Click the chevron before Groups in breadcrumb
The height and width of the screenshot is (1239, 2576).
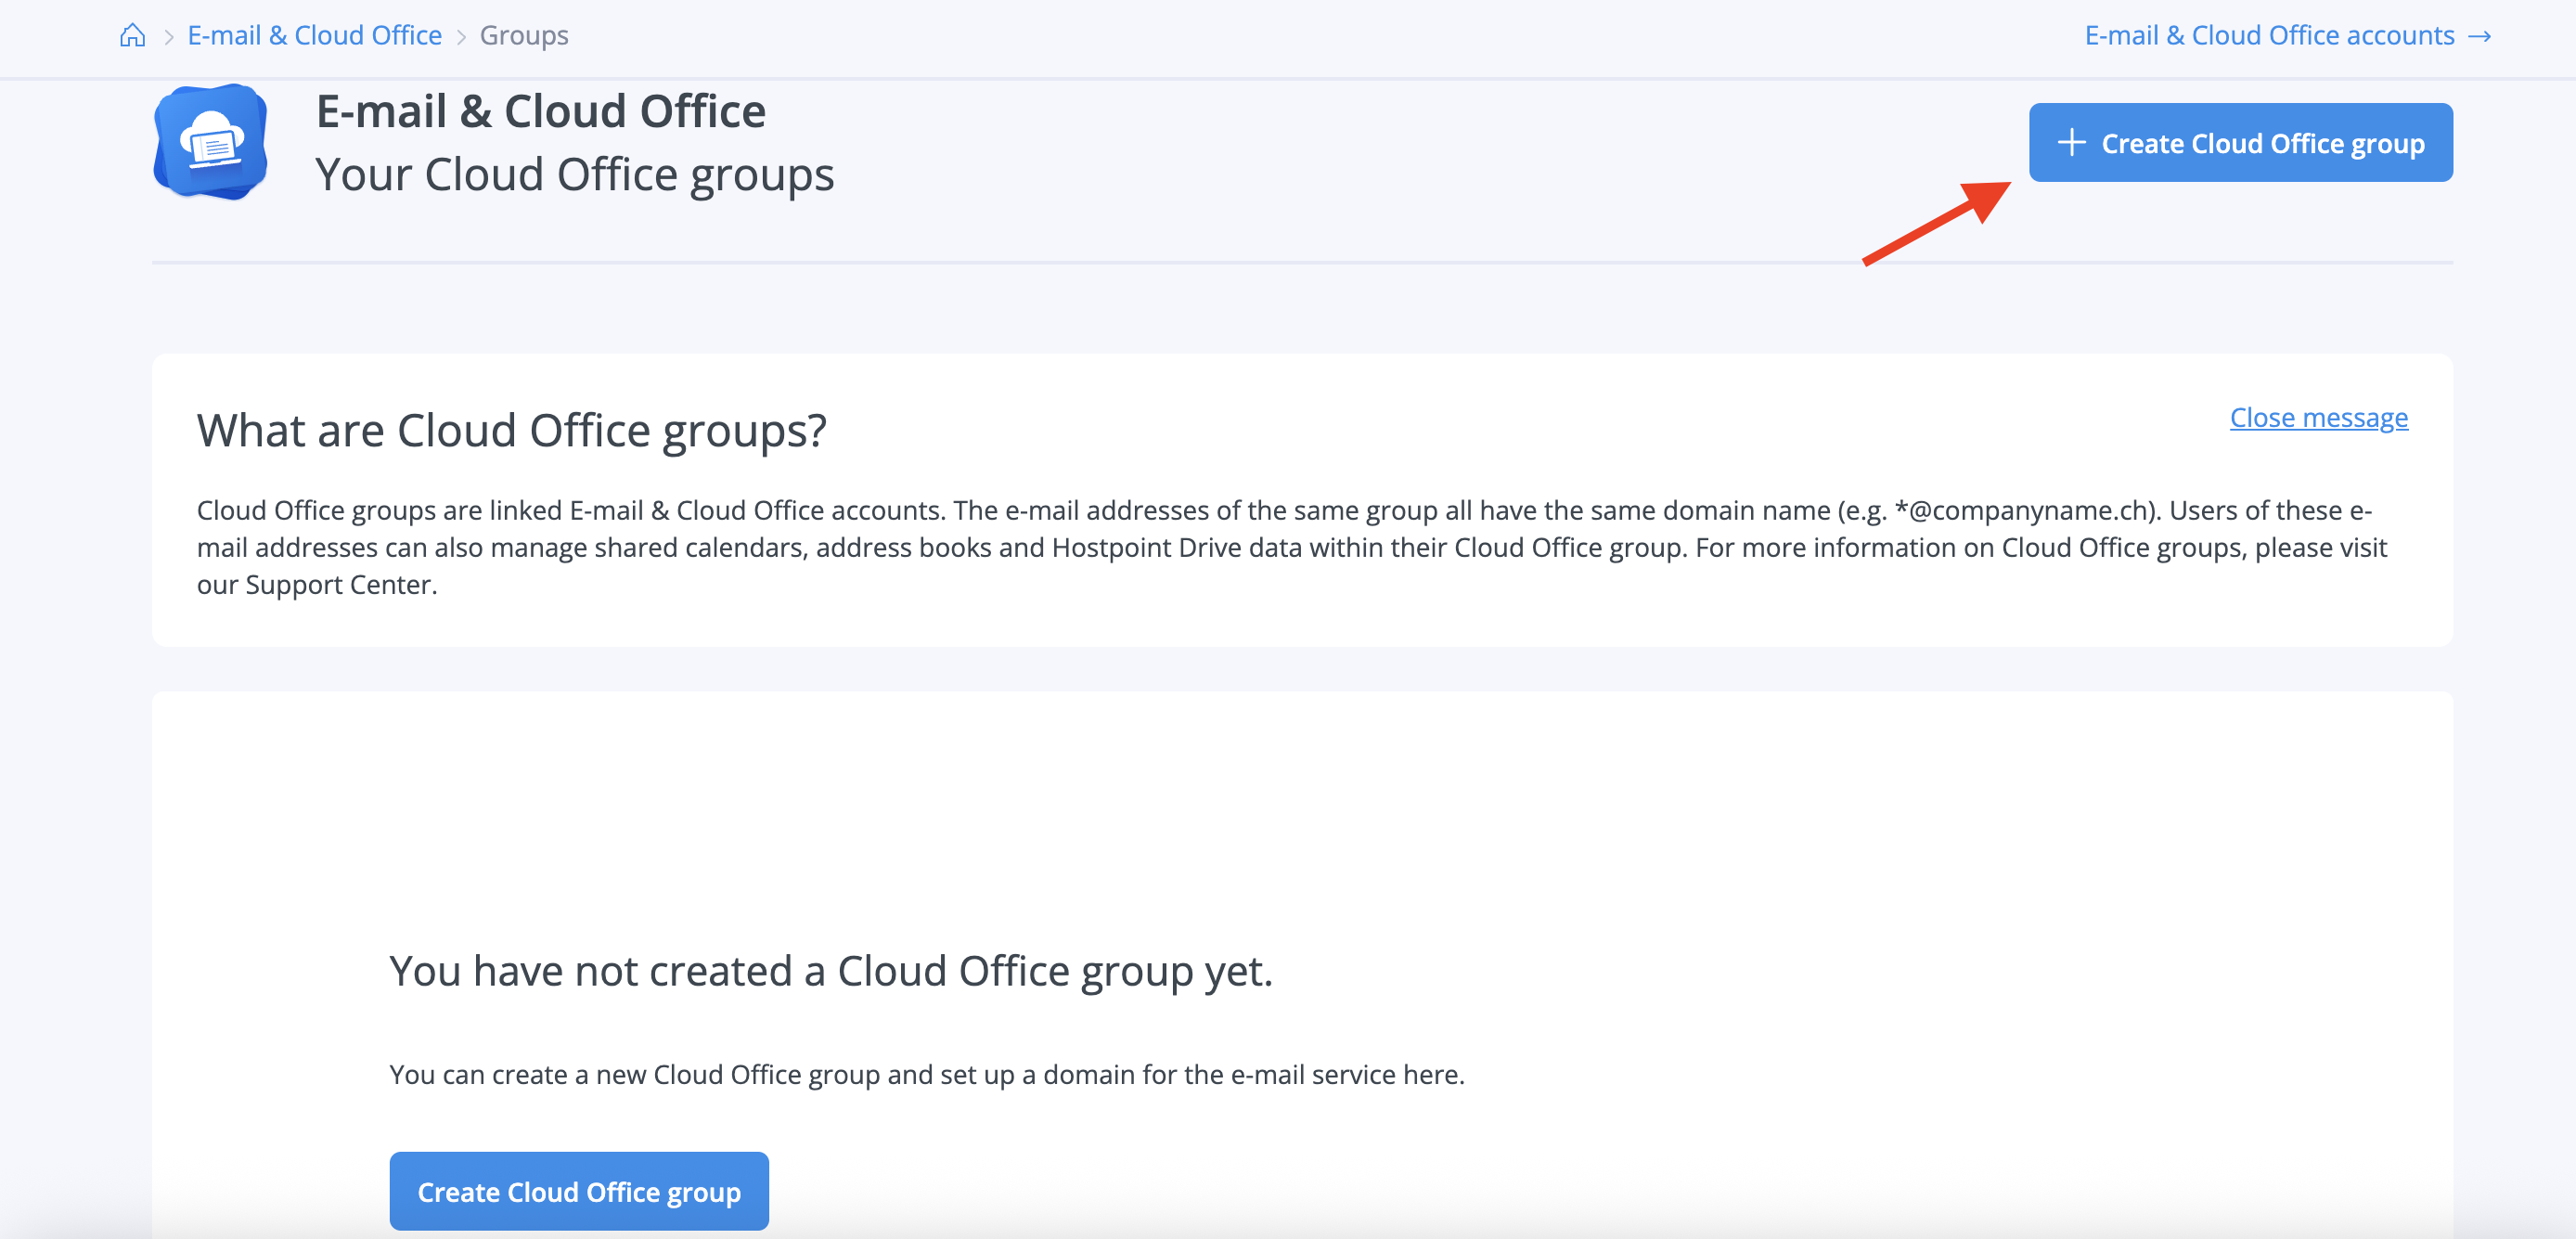click(x=461, y=37)
